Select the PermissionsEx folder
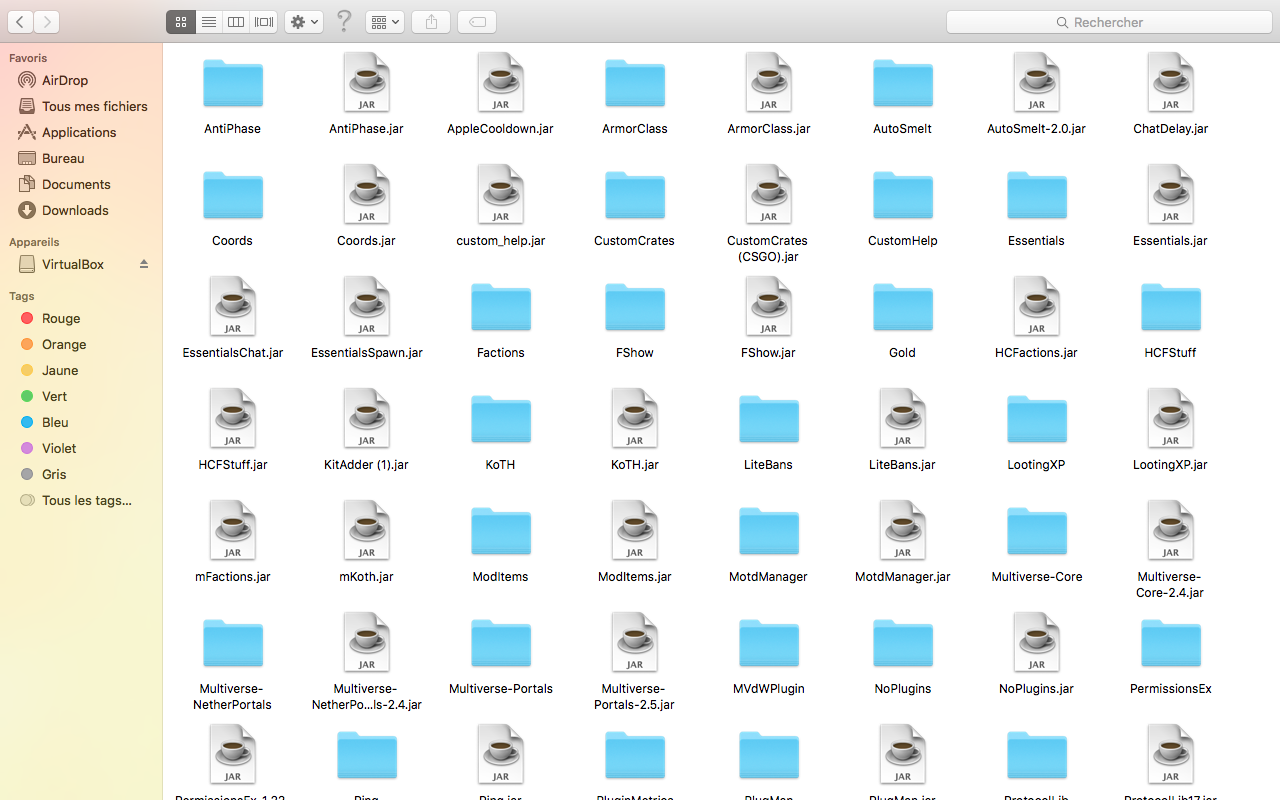 tap(1171, 644)
